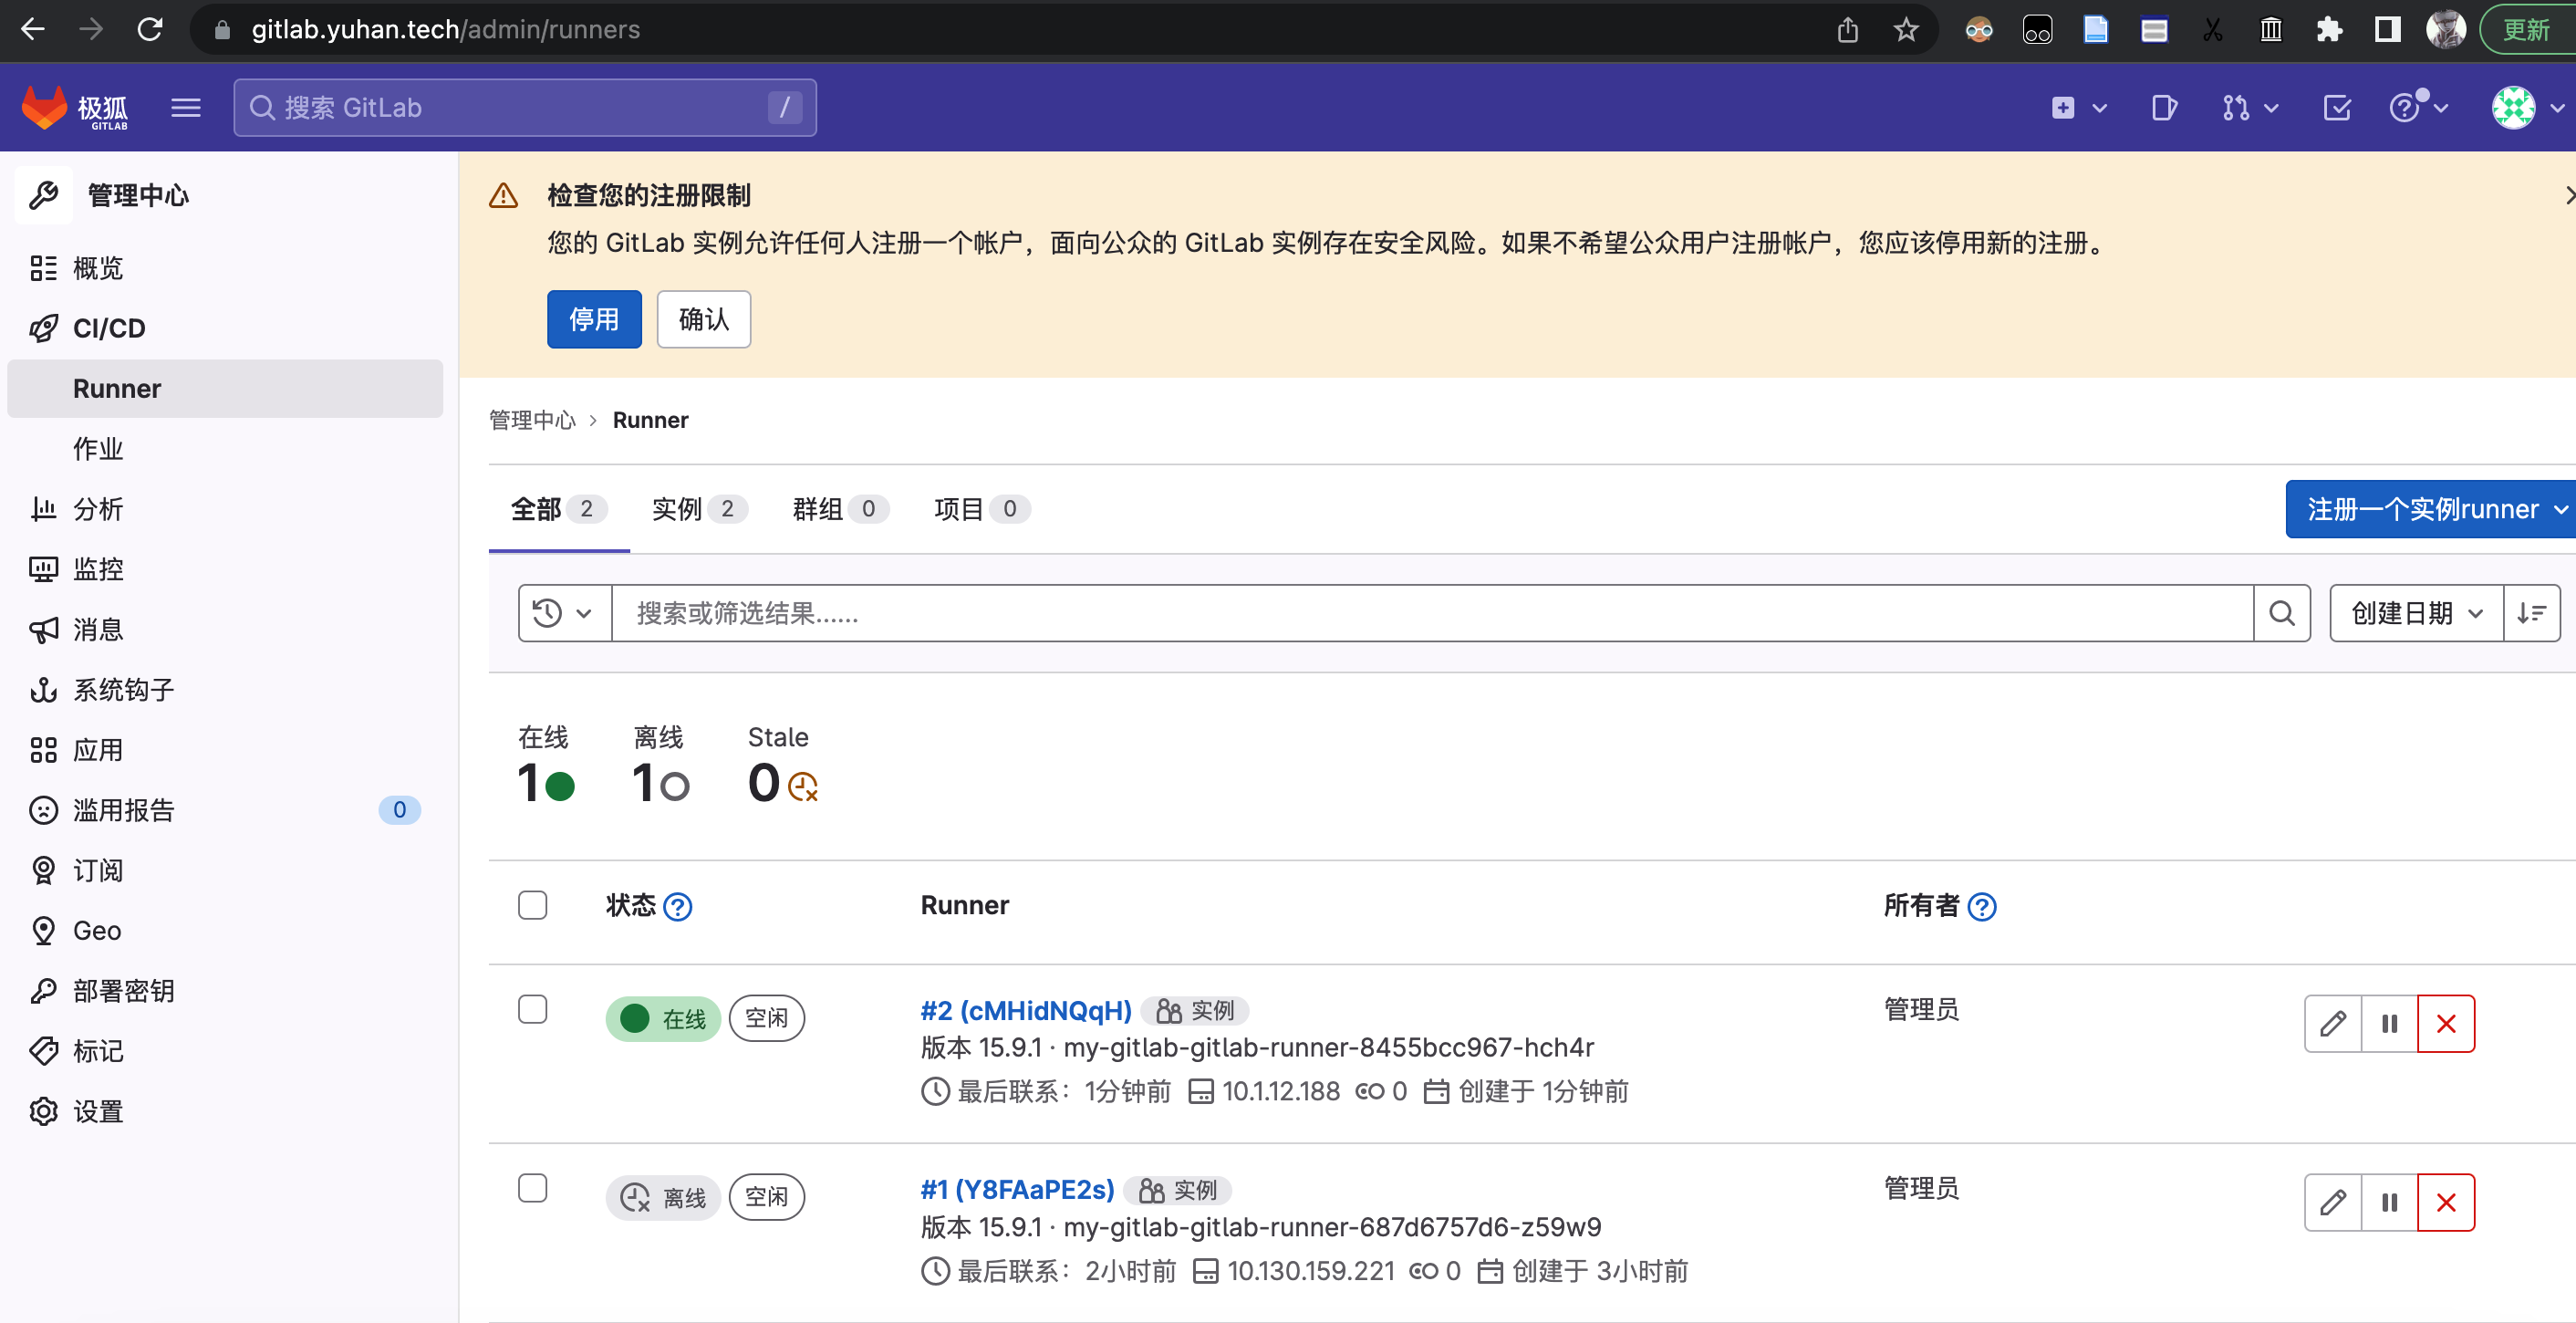Delete runner #1 with red X
The image size is (2576, 1323).
click(x=2446, y=1202)
